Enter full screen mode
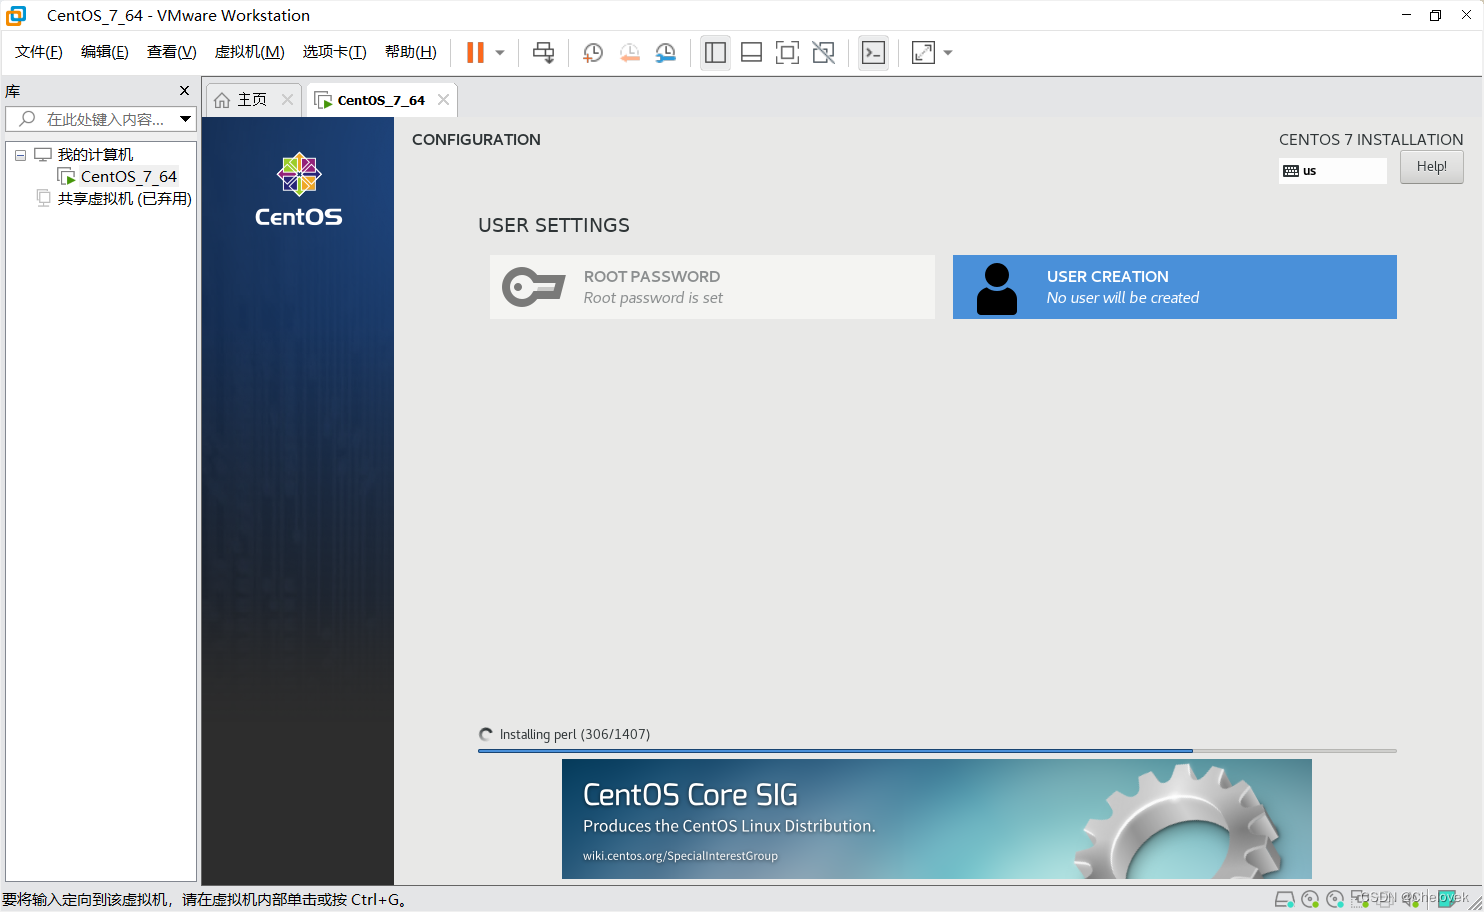Image resolution: width=1484 pixels, height=912 pixels. click(x=787, y=53)
